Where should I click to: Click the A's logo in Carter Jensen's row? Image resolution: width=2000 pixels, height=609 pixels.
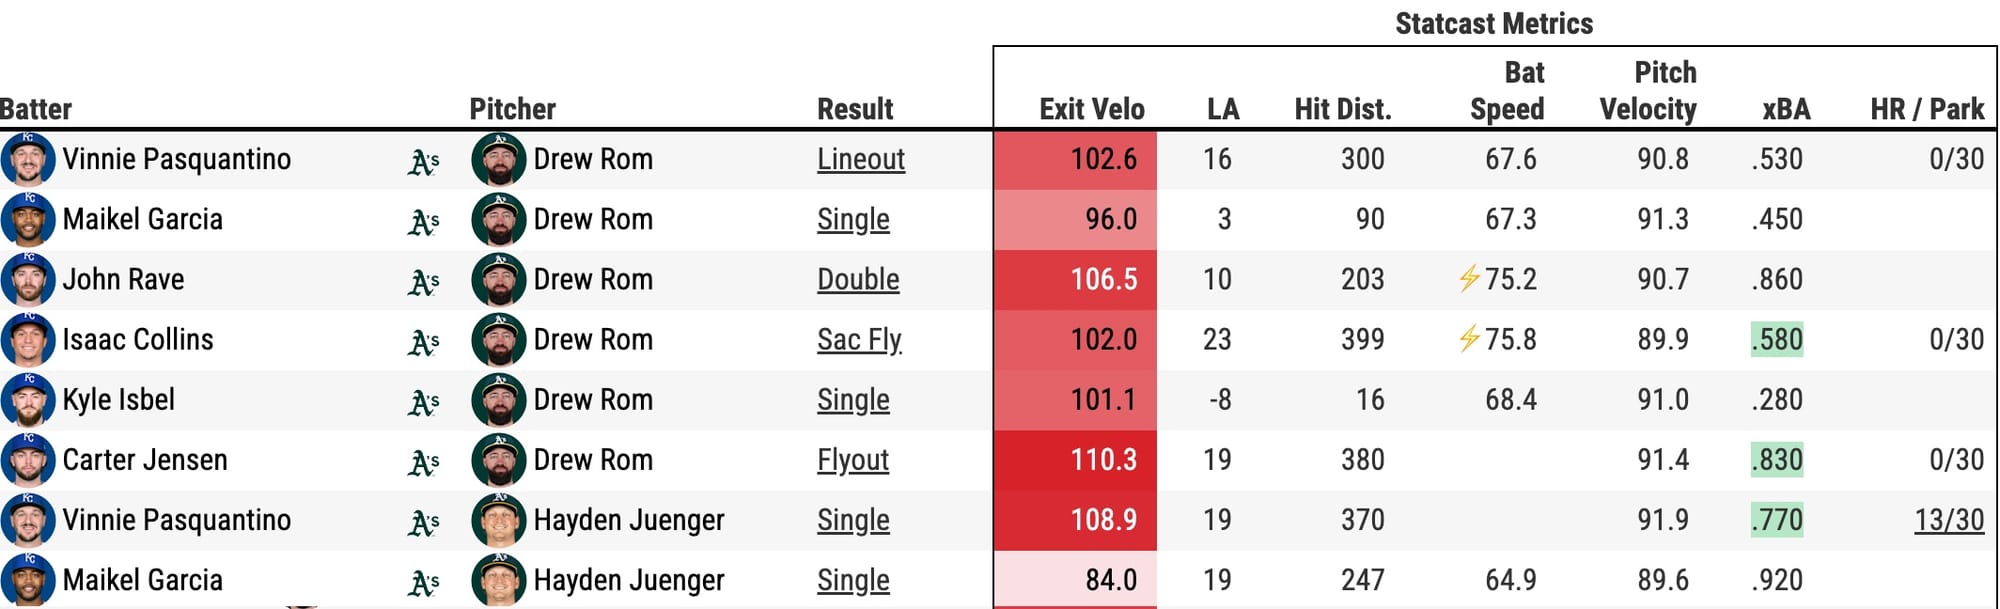click(x=424, y=461)
